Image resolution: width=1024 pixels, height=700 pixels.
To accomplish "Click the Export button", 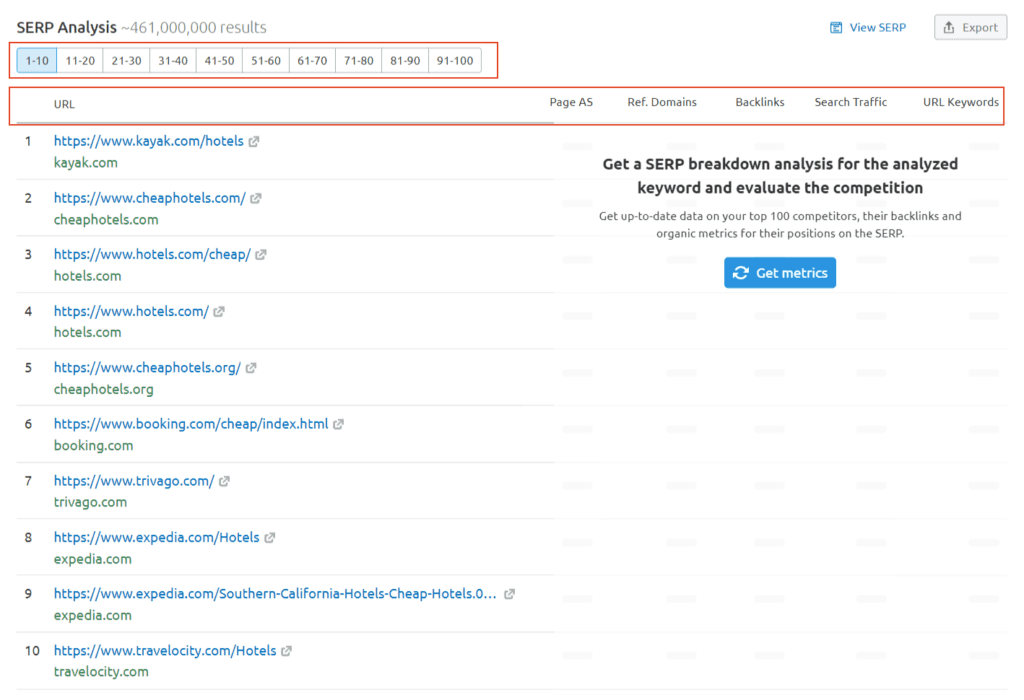I will pyautogui.click(x=970, y=27).
